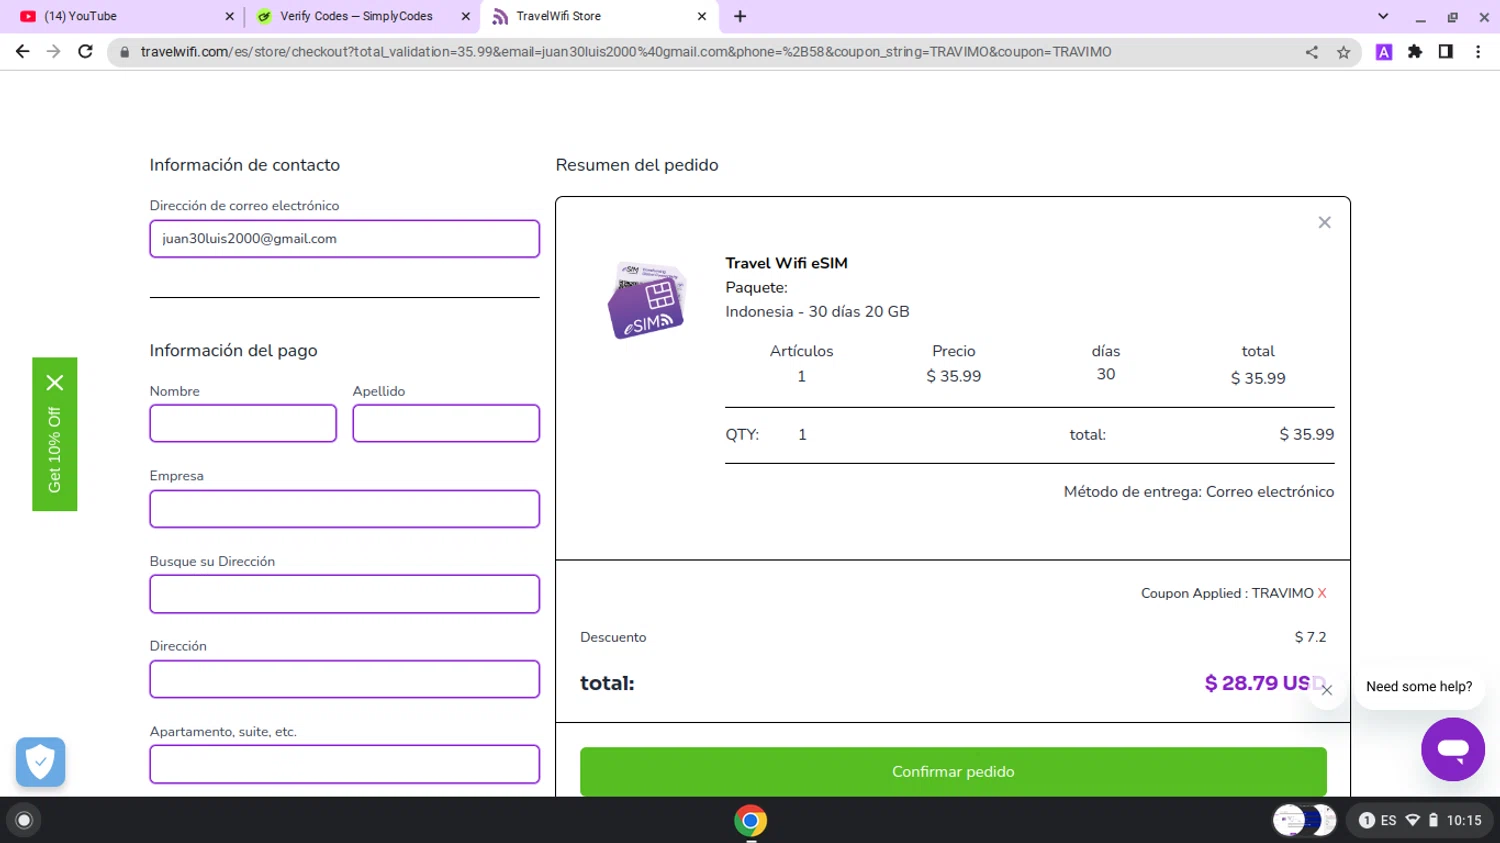Edit the email address field
The width and height of the screenshot is (1500, 843).
click(x=344, y=239)
